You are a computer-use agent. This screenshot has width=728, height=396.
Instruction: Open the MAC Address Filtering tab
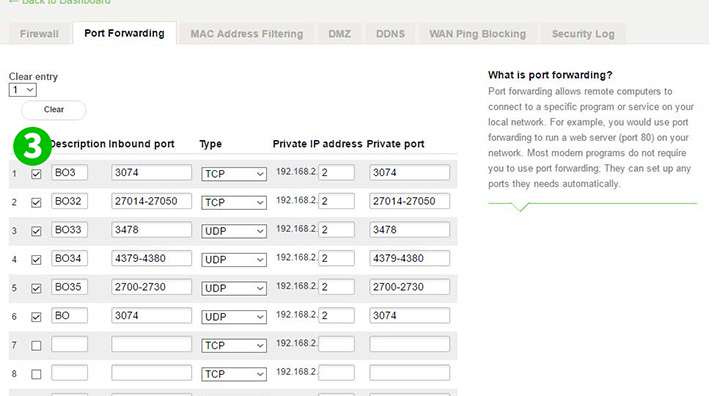pos(247,34)
